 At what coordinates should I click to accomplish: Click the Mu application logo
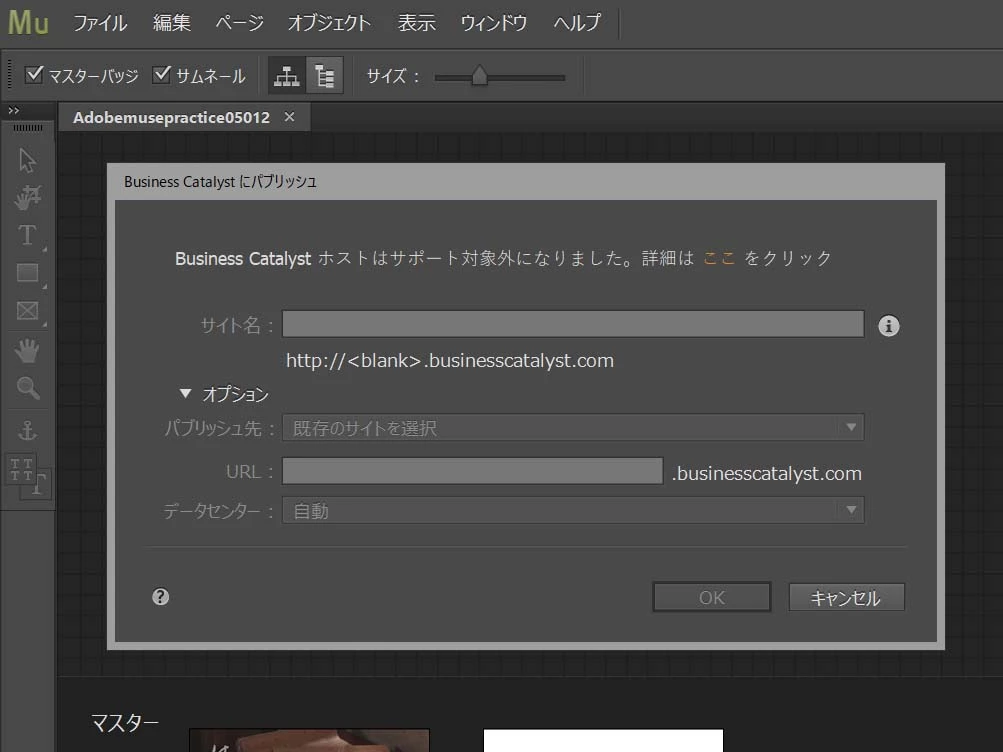[28, 22]
